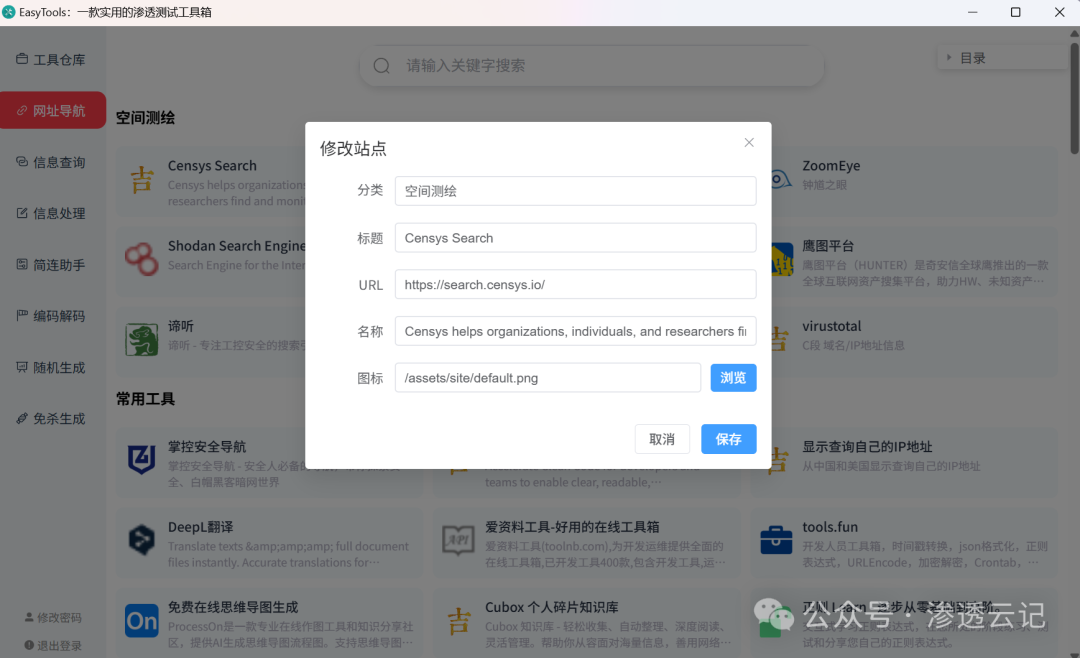The image size is (1080, 658).
Task: Click 退出登录 to log out
Action: pos(53,646)
